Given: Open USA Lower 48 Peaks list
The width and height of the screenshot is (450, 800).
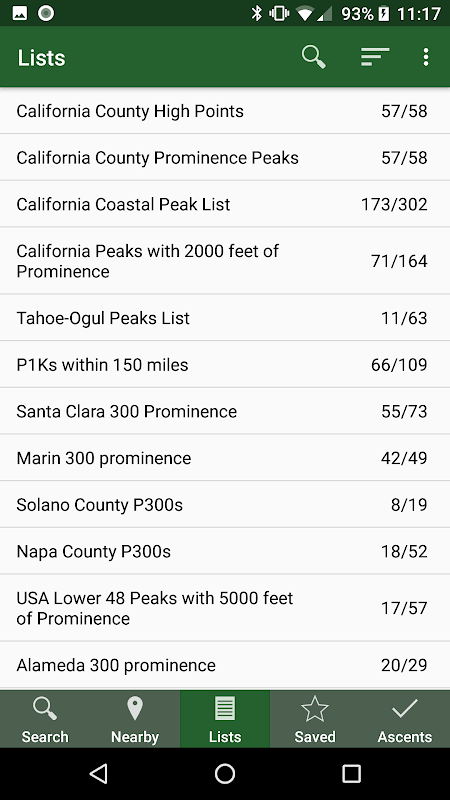Looking at the screenshot, I should (x=225, y=608).
